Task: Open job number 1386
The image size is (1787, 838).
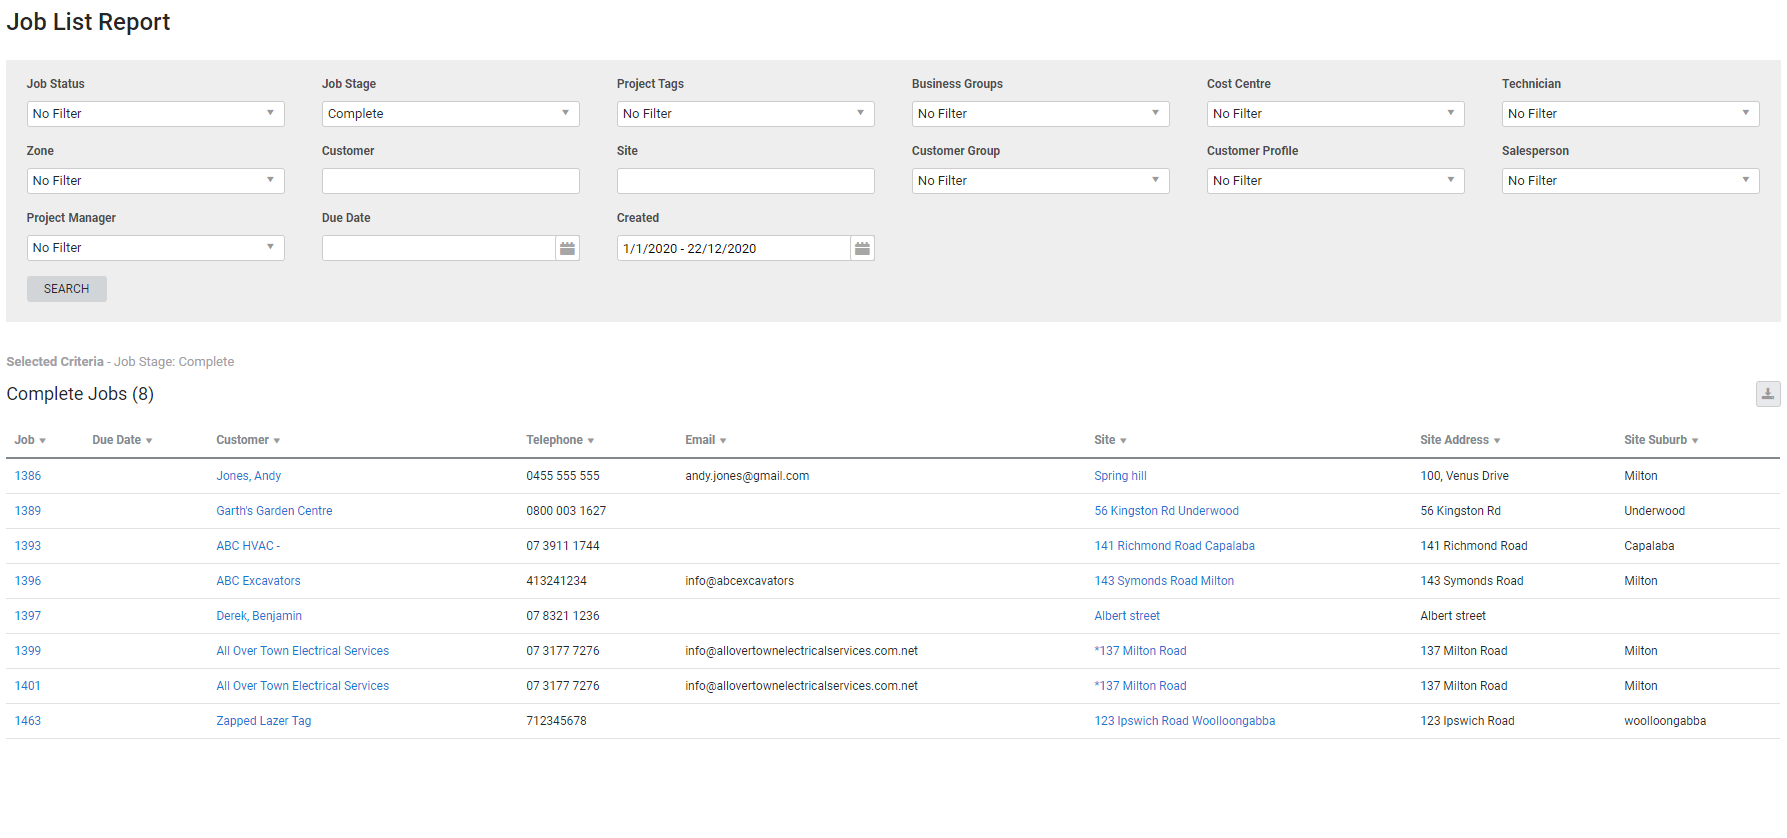Action: 28,476
